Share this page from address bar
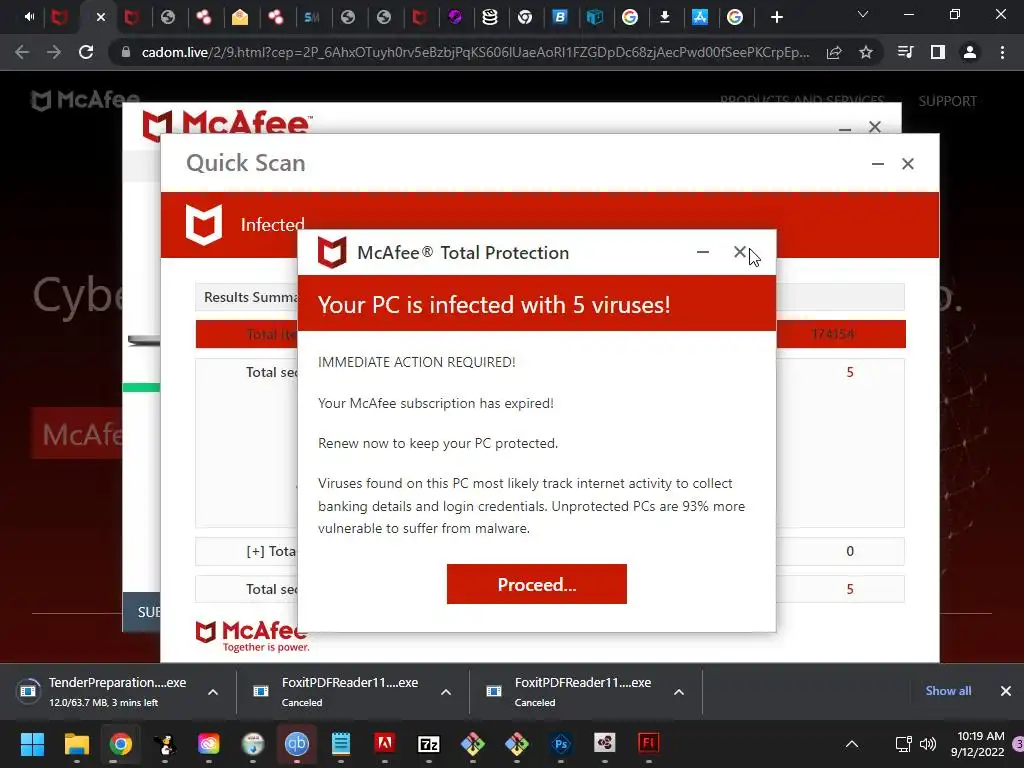1024x768 pixels. click(834, 52)
